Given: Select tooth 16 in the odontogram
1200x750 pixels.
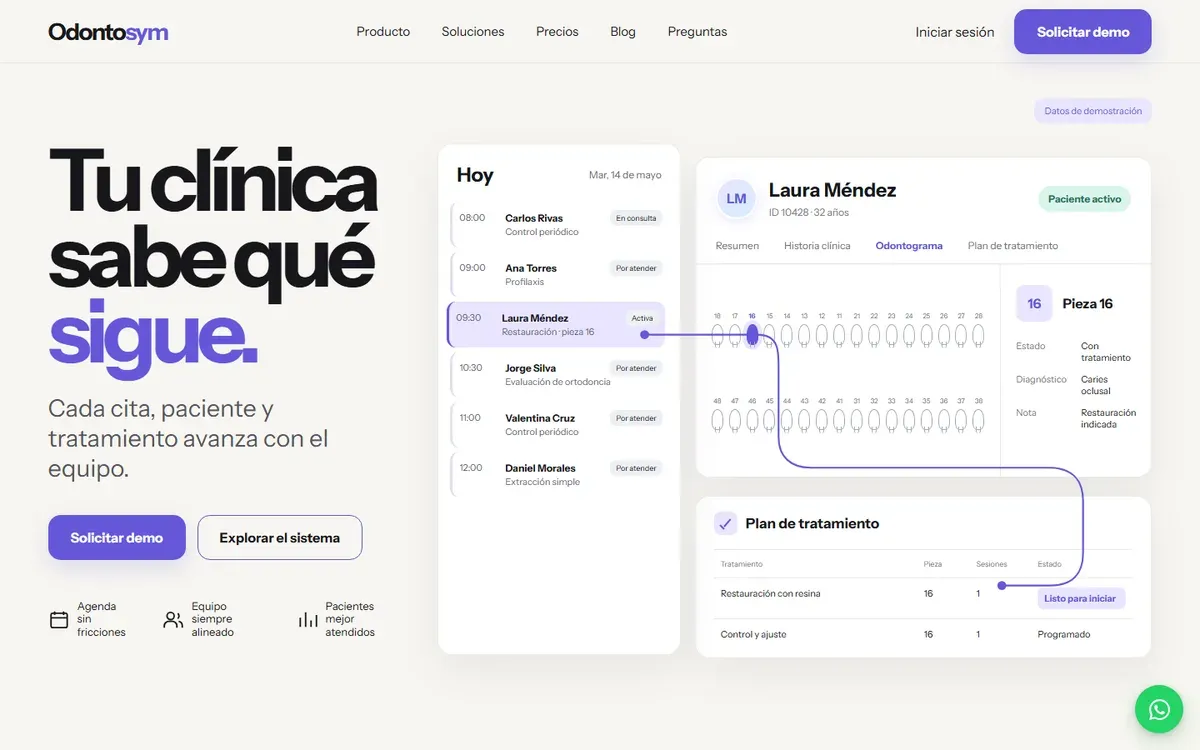Looking at the screenshot, I should (x=752, y=335).
